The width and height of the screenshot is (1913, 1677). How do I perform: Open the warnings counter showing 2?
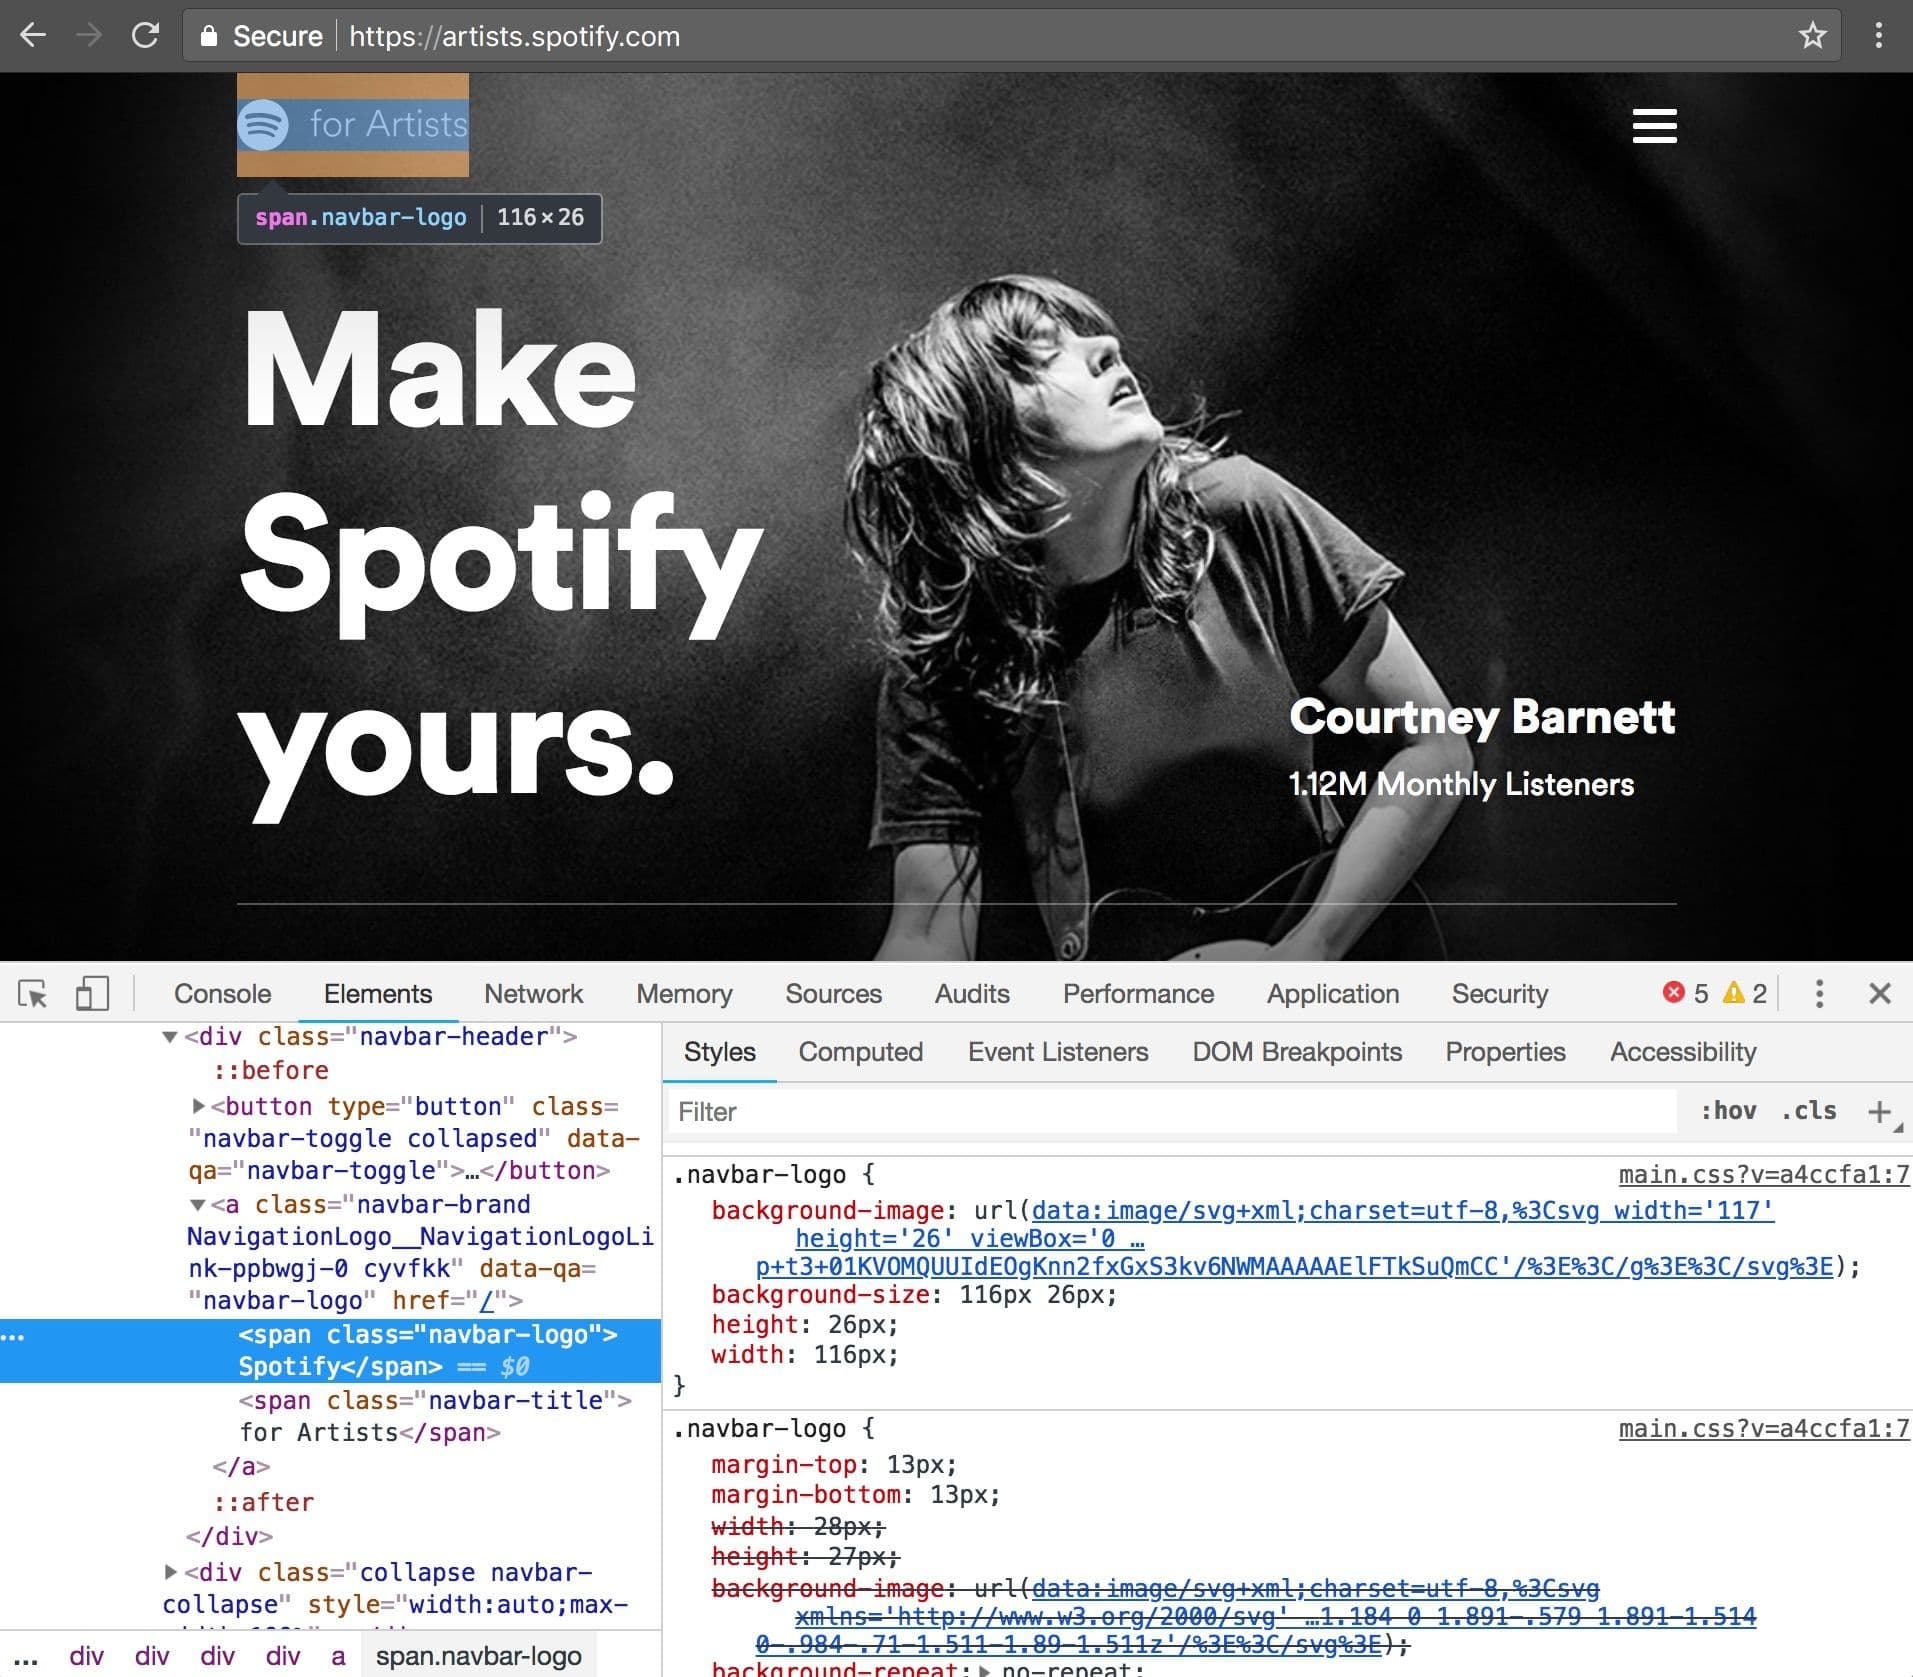click(x=1745, y=993)
